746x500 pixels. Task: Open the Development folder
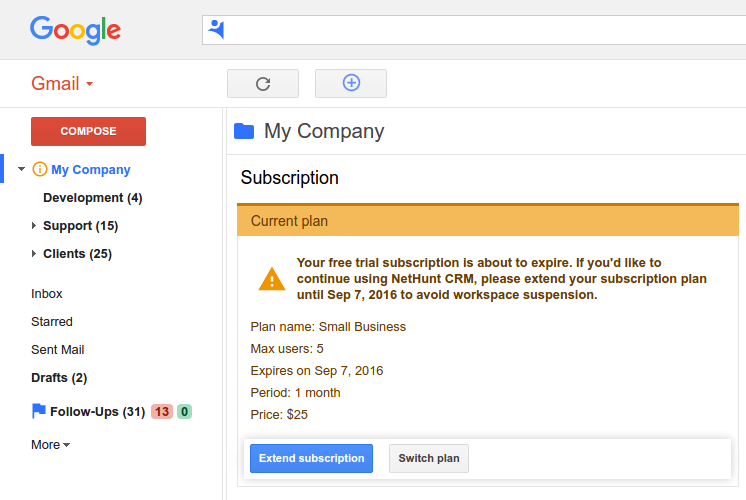[93, 198]
